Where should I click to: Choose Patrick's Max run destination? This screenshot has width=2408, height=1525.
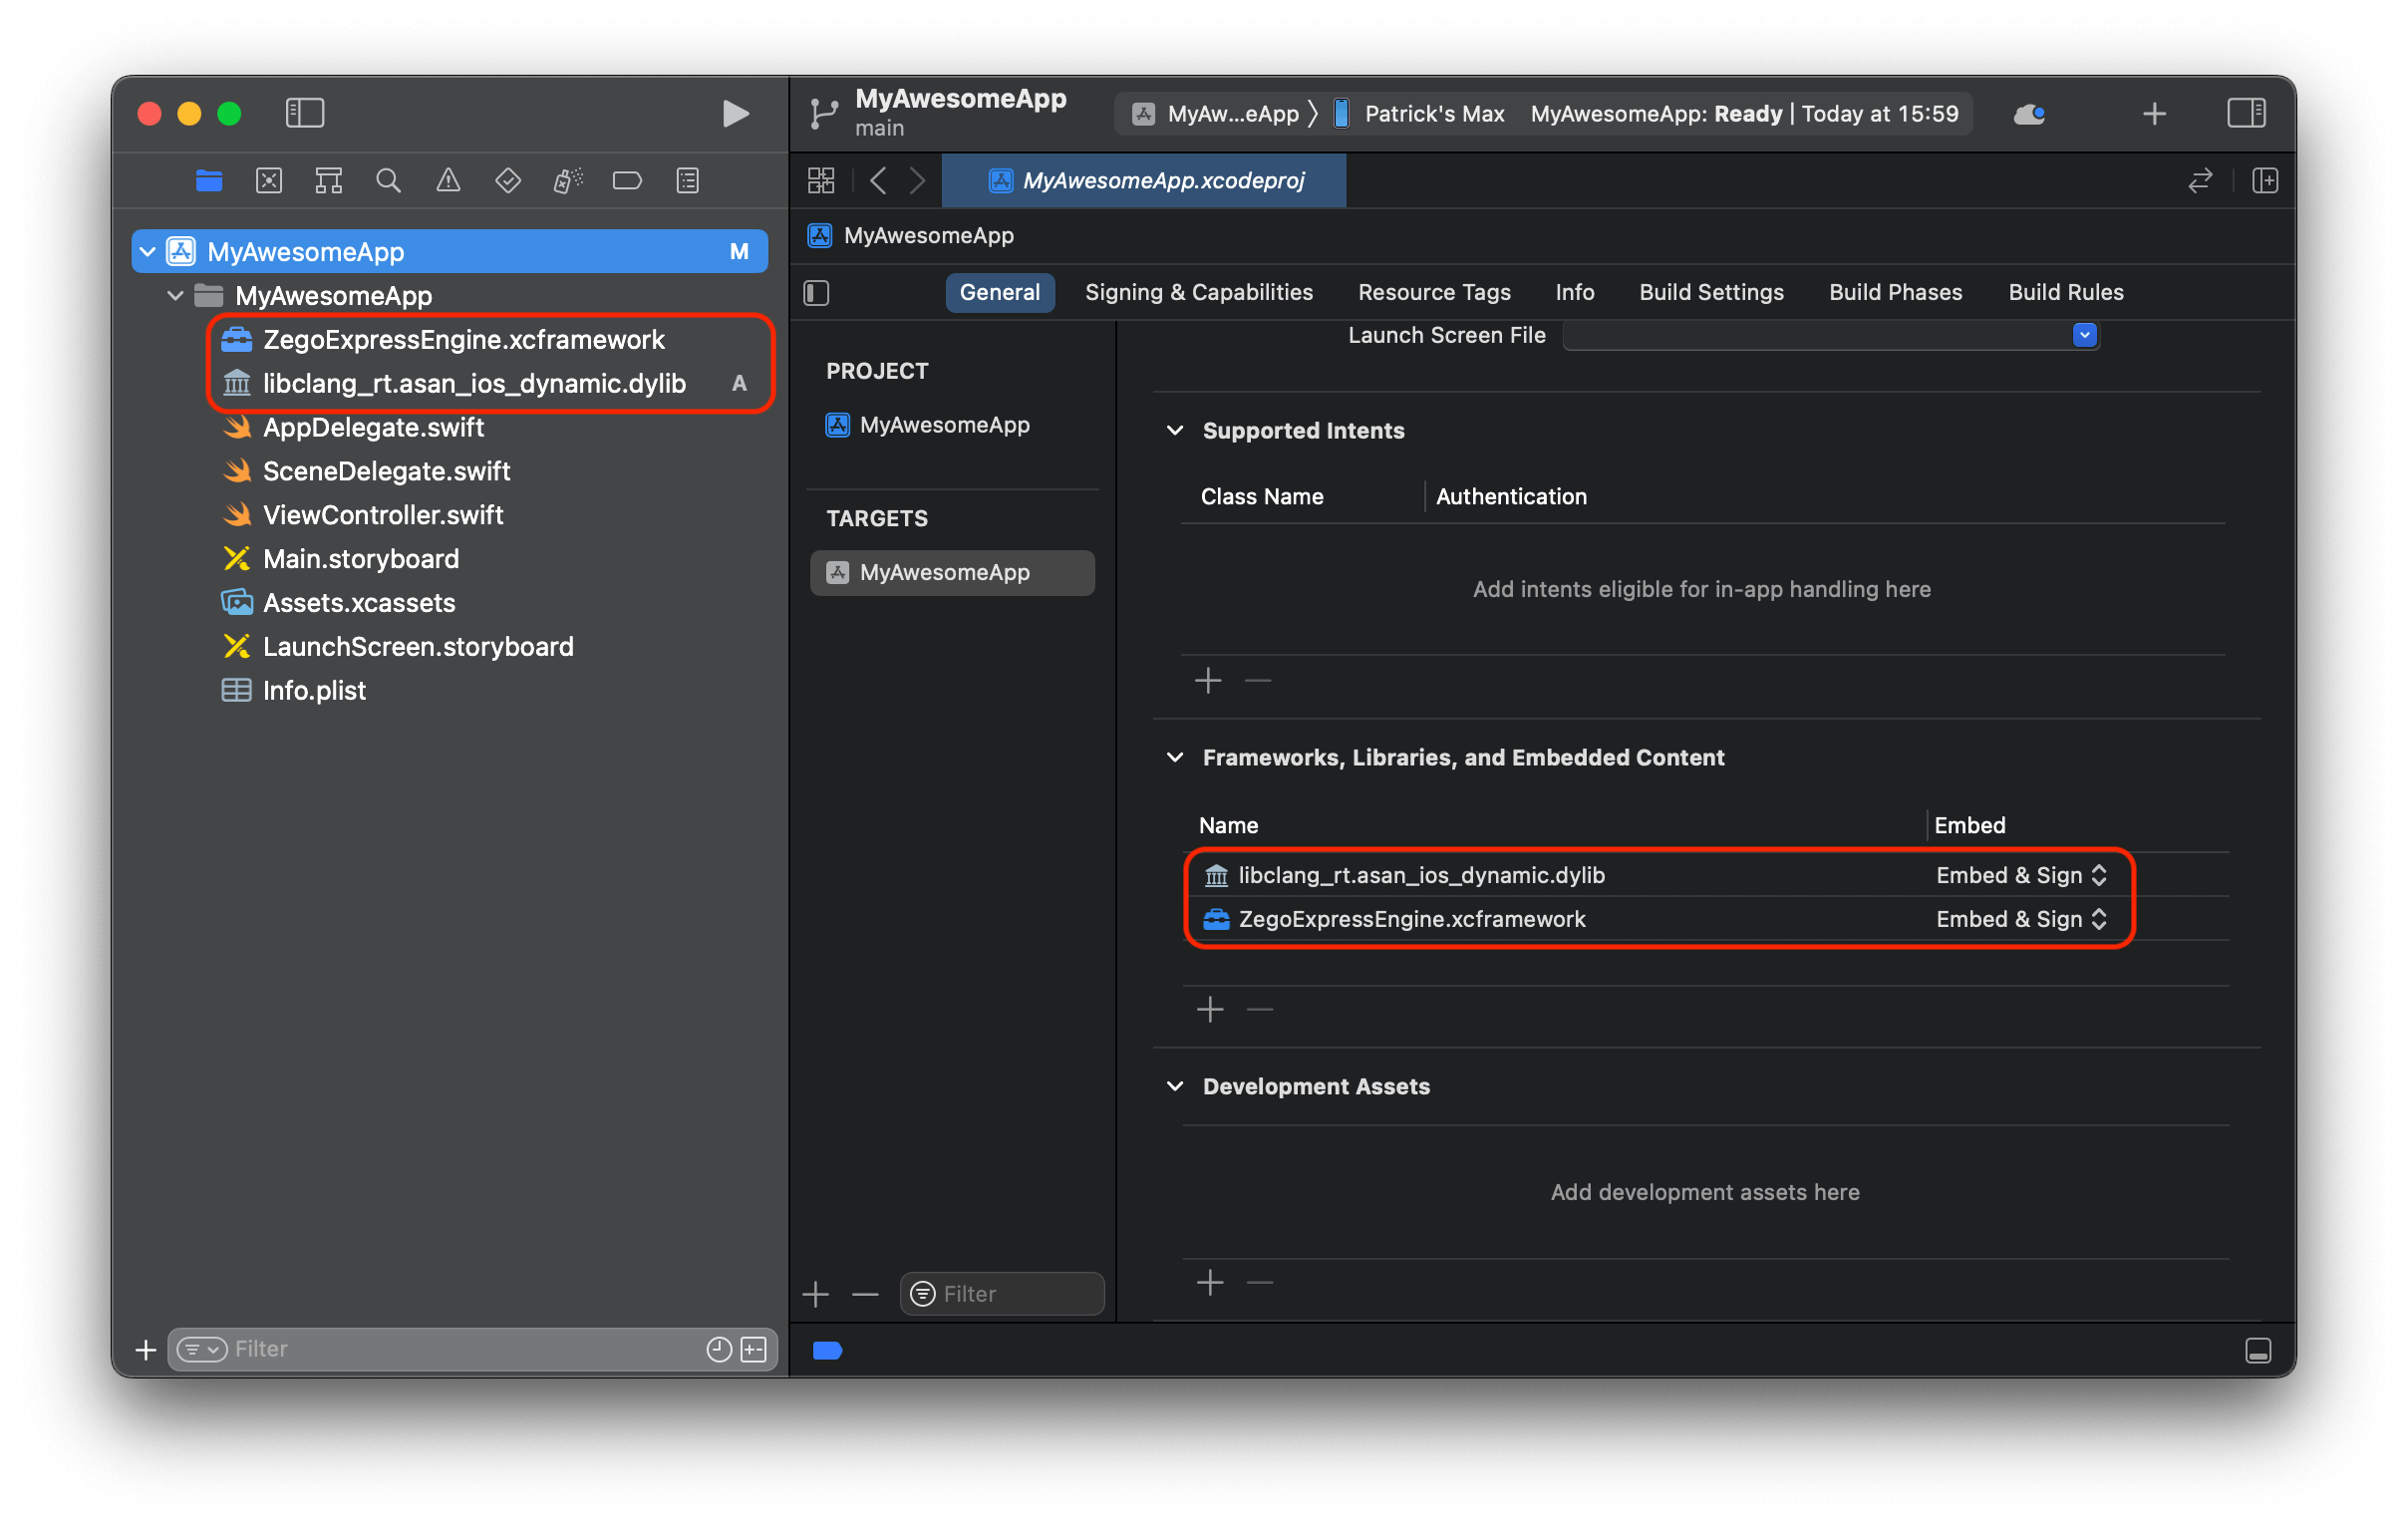[1420, 114]
